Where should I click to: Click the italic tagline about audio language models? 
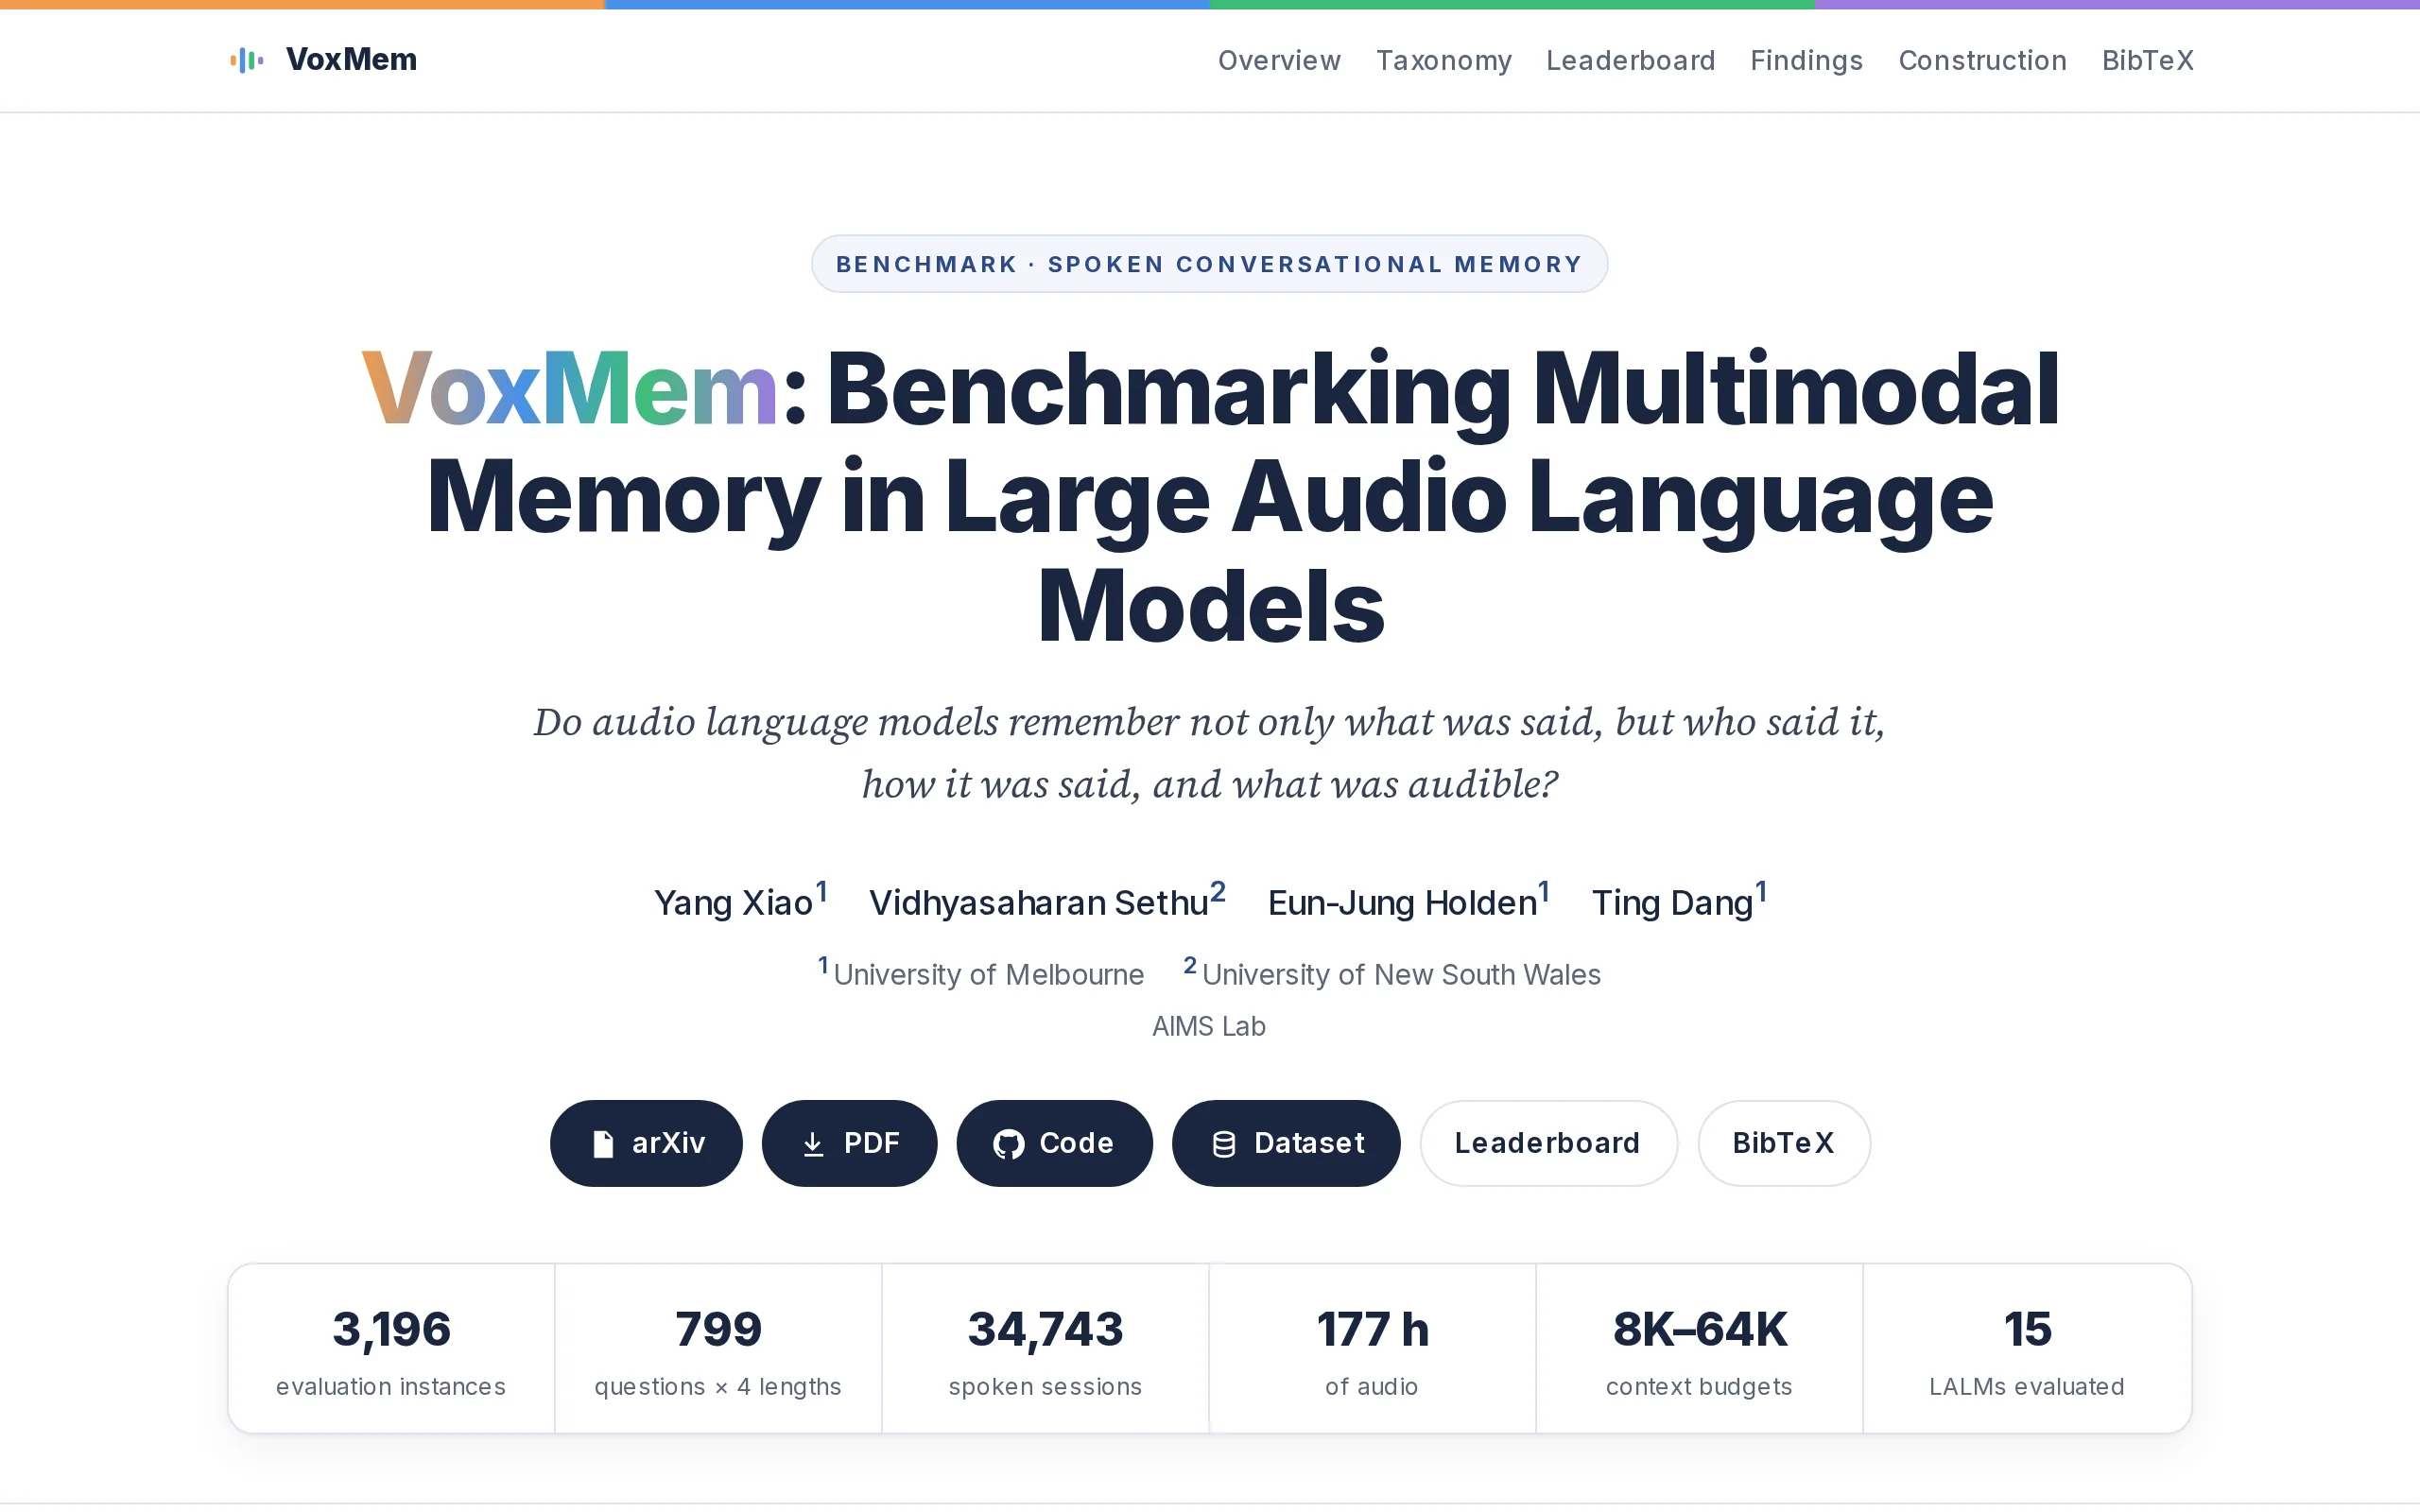click(1209, 753)
